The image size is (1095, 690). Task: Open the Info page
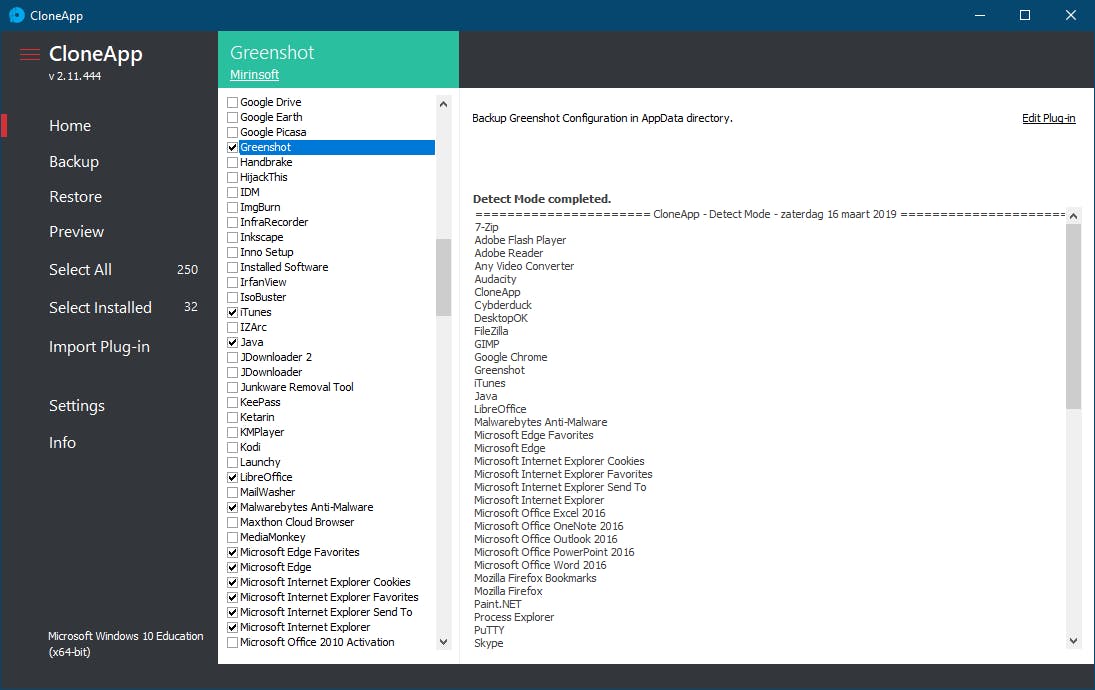[x=62, y=443]
